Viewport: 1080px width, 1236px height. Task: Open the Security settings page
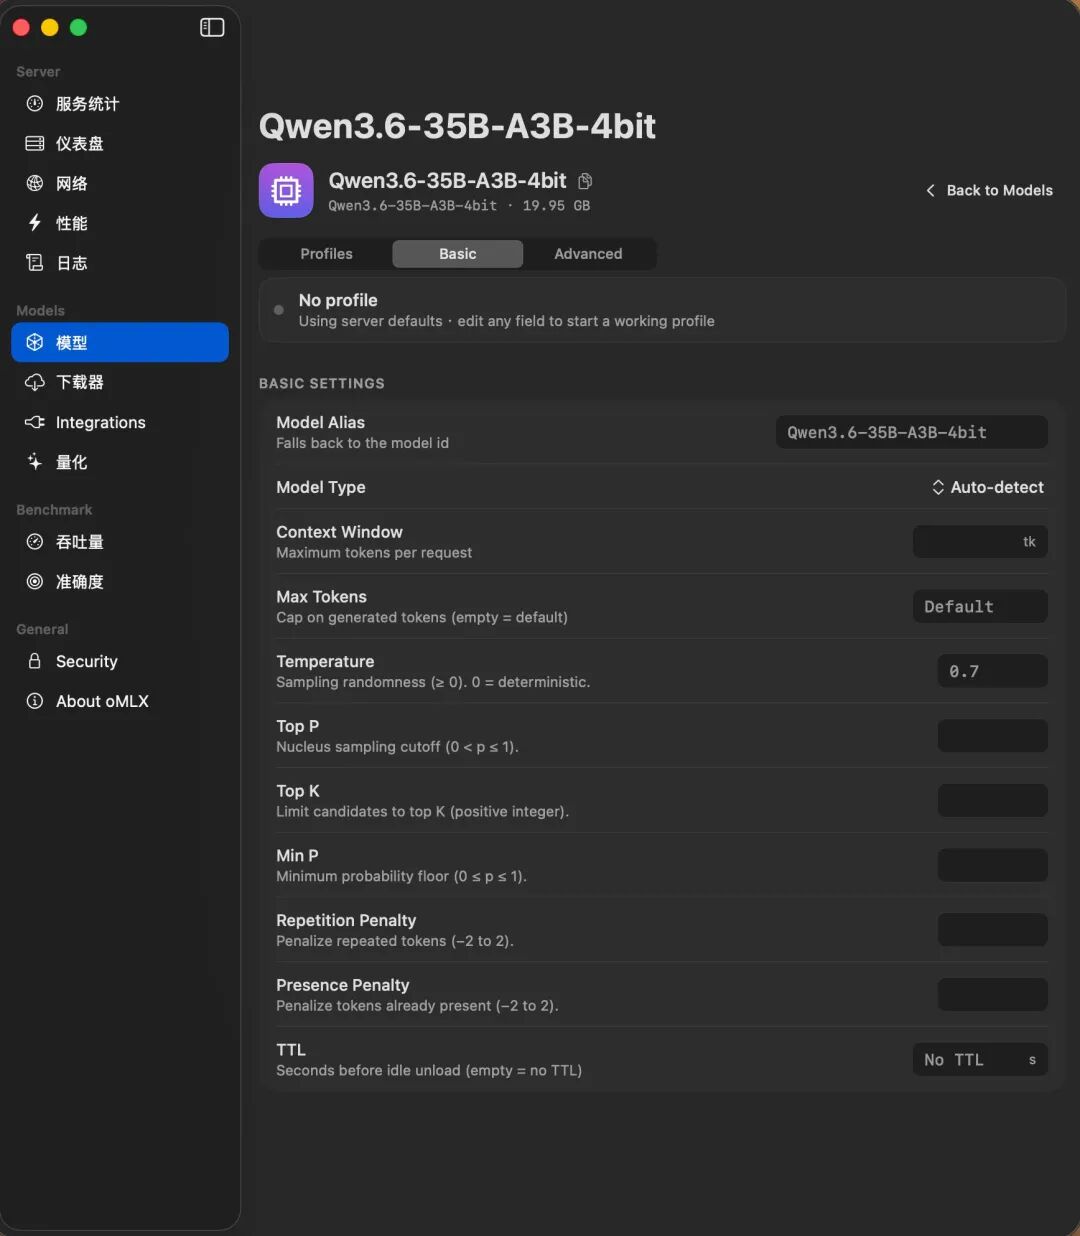click(120, 662)
